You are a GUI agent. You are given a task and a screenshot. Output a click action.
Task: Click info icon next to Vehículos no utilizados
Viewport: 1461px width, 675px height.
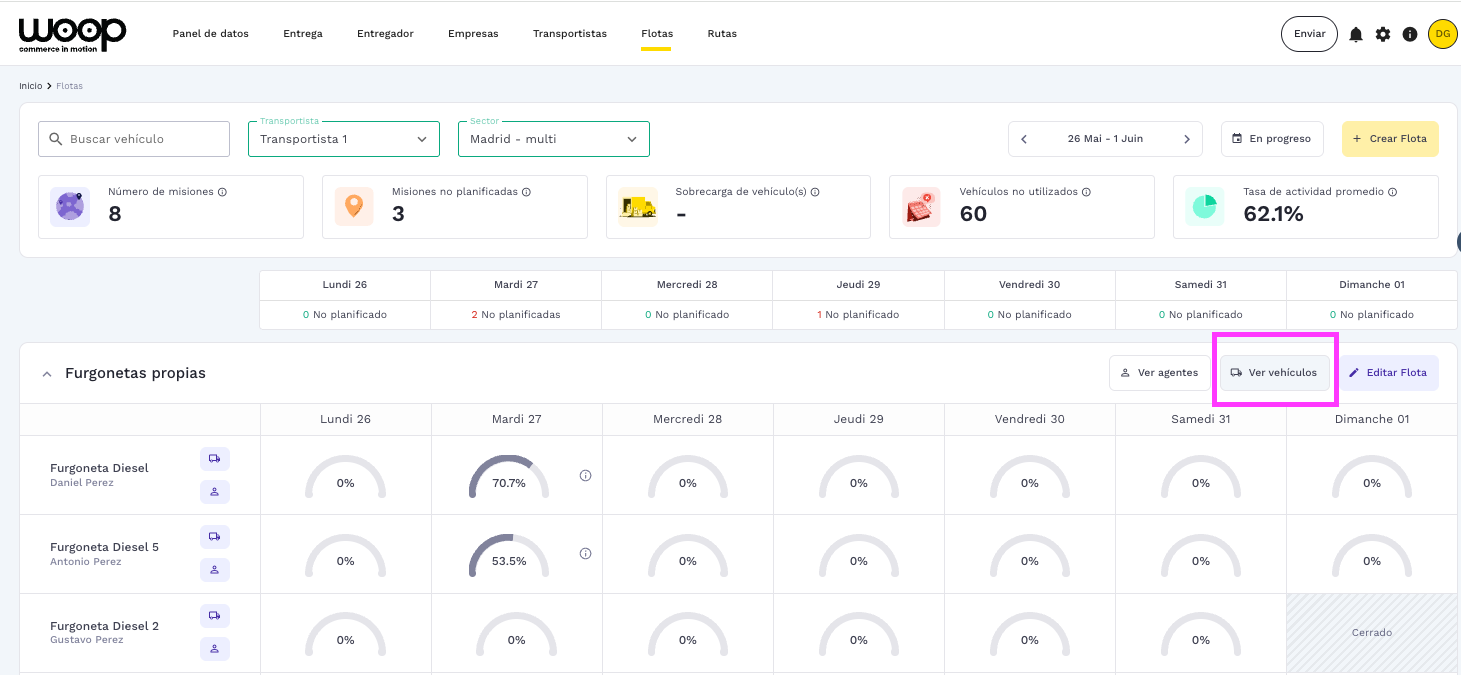(1086, 192)
